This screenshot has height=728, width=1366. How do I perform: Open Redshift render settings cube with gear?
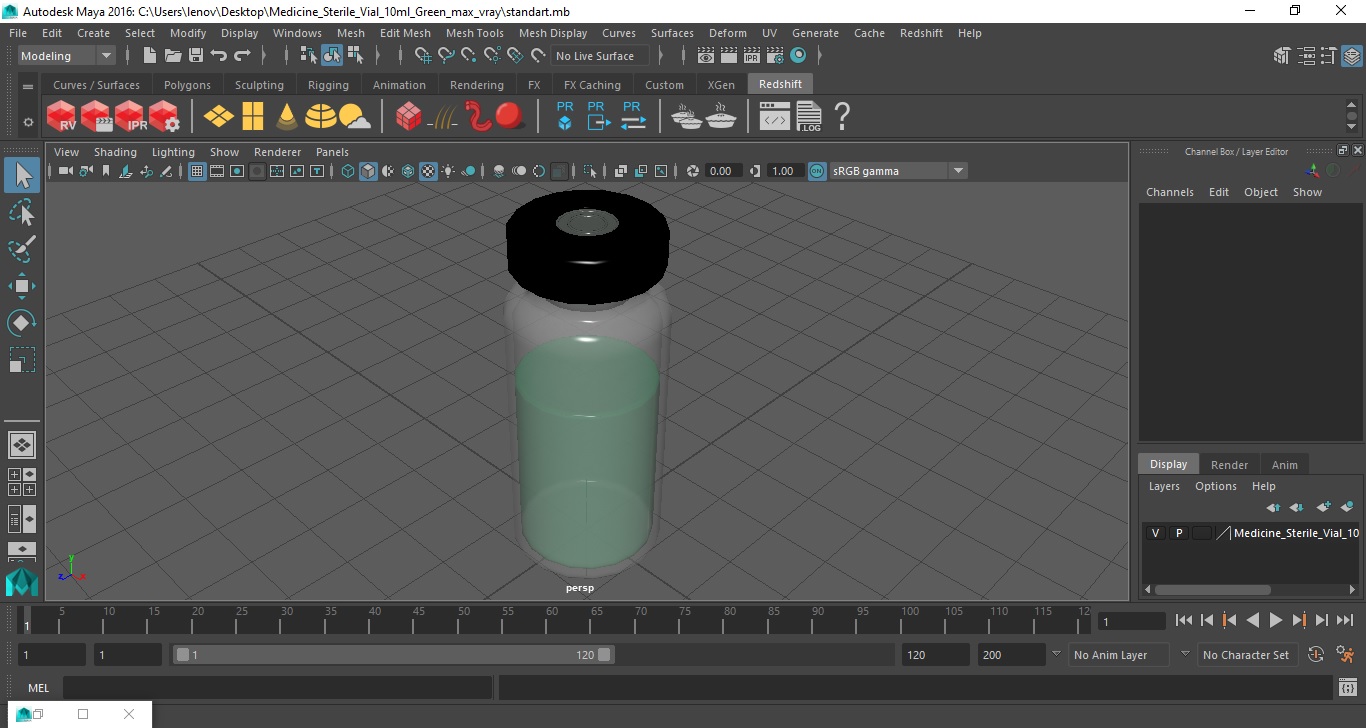[164, 117]
